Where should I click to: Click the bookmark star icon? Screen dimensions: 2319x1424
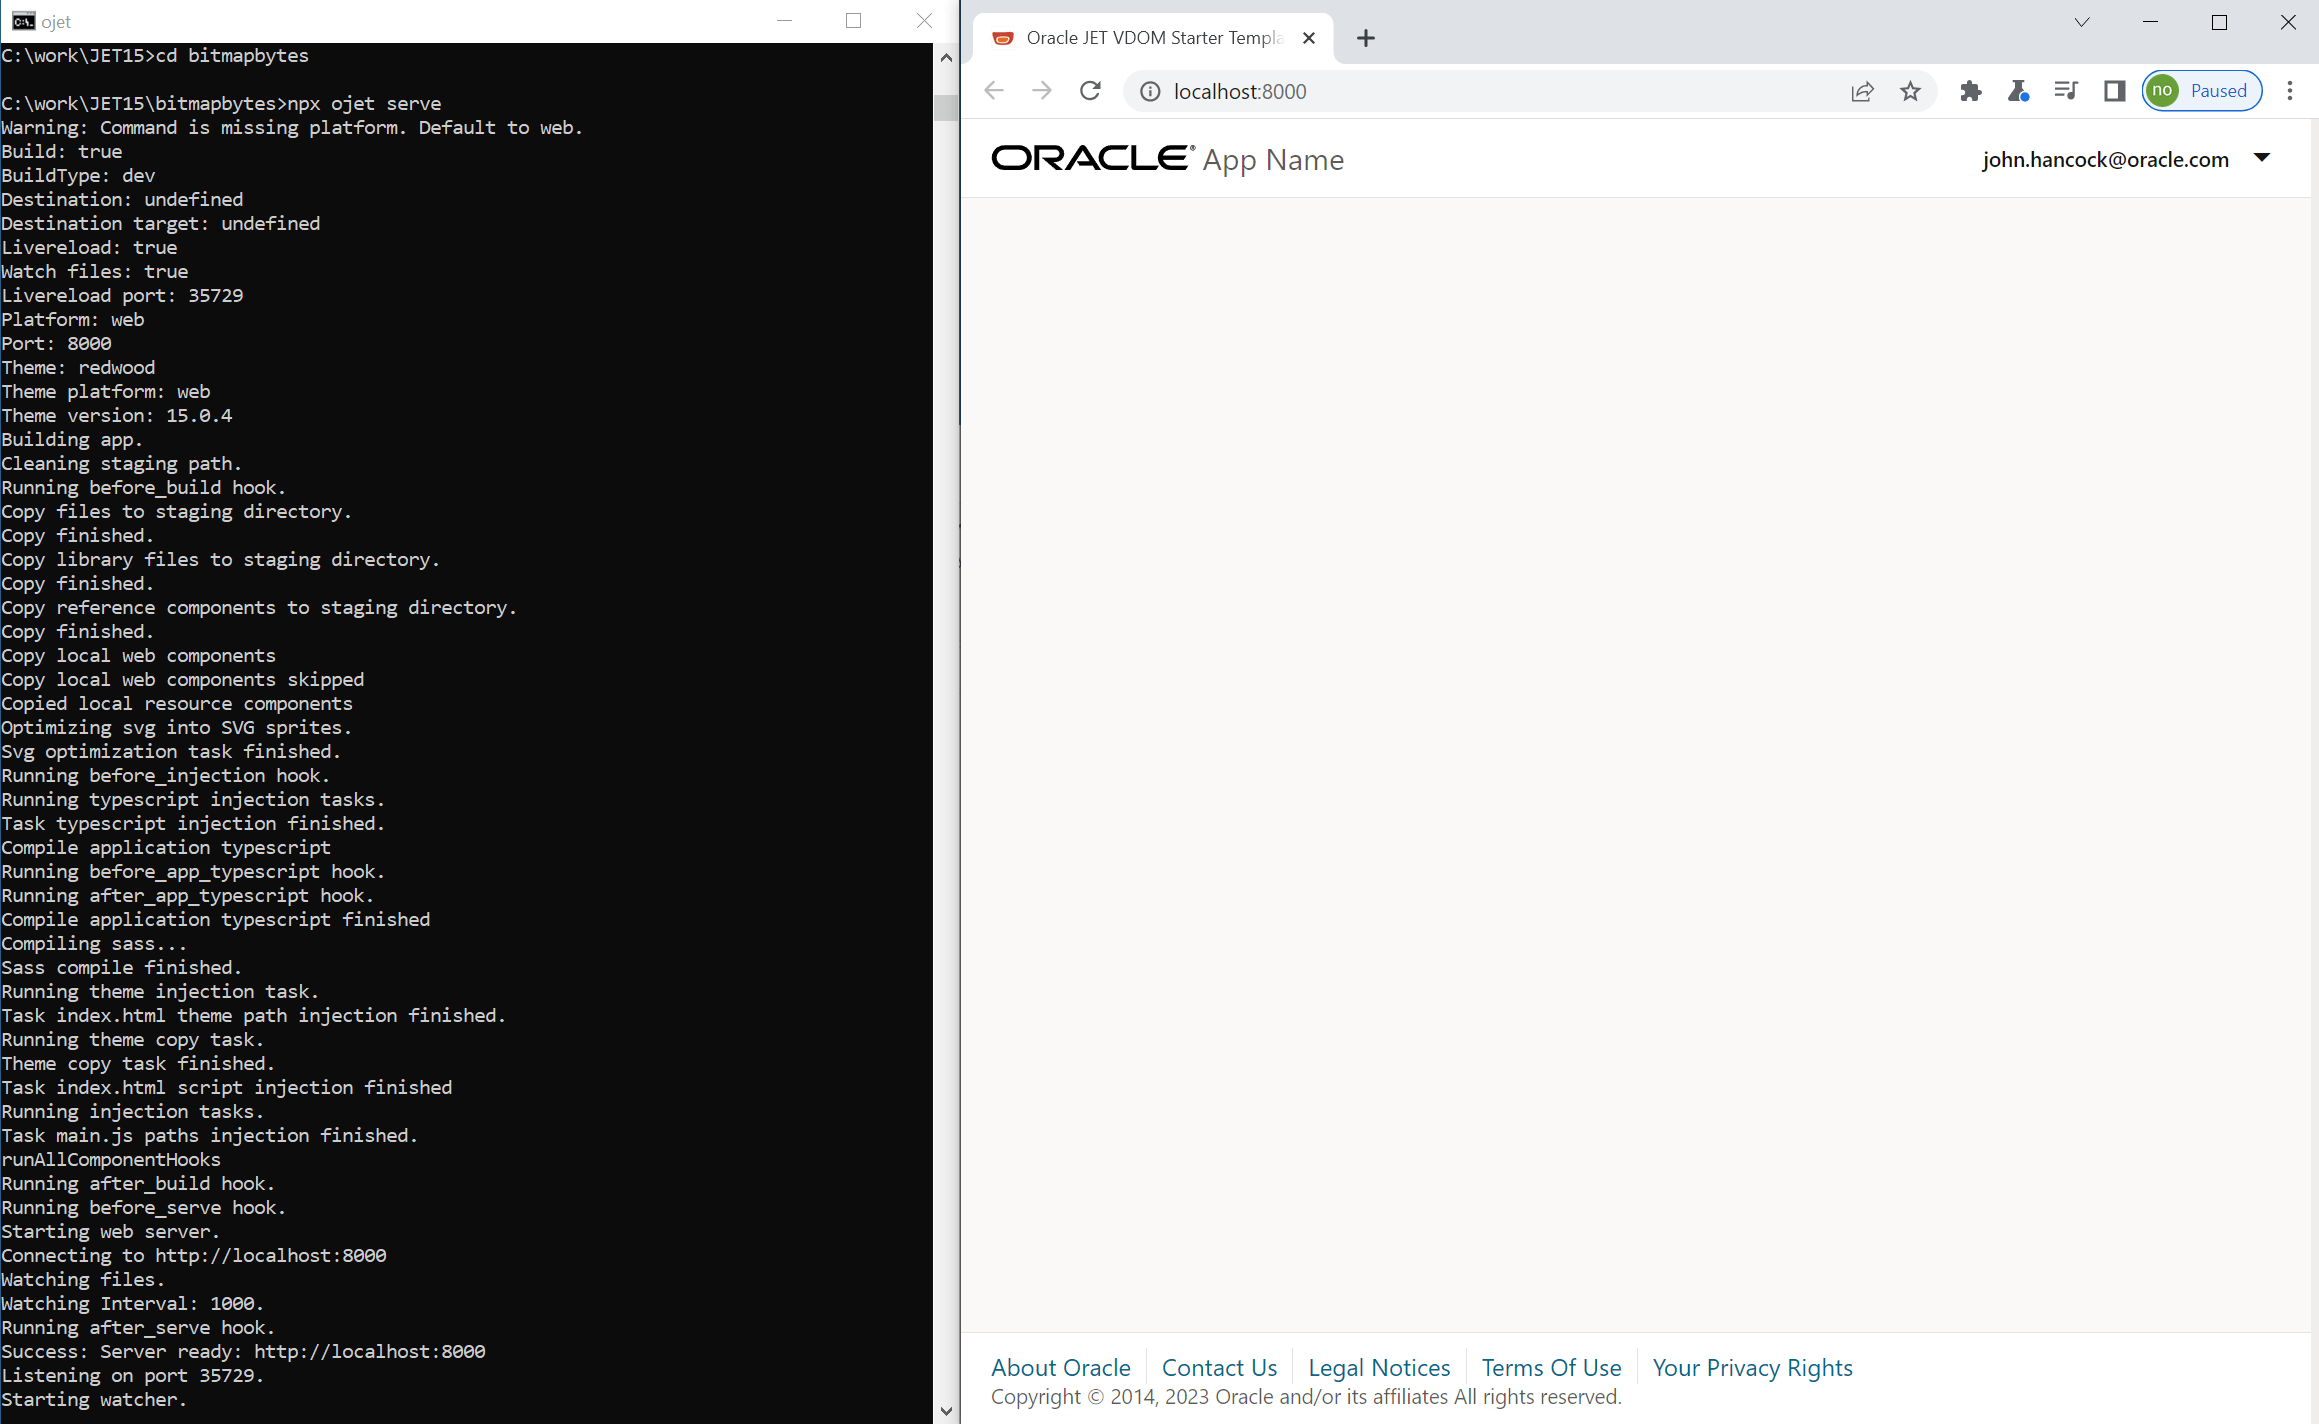click(1910, 91)
